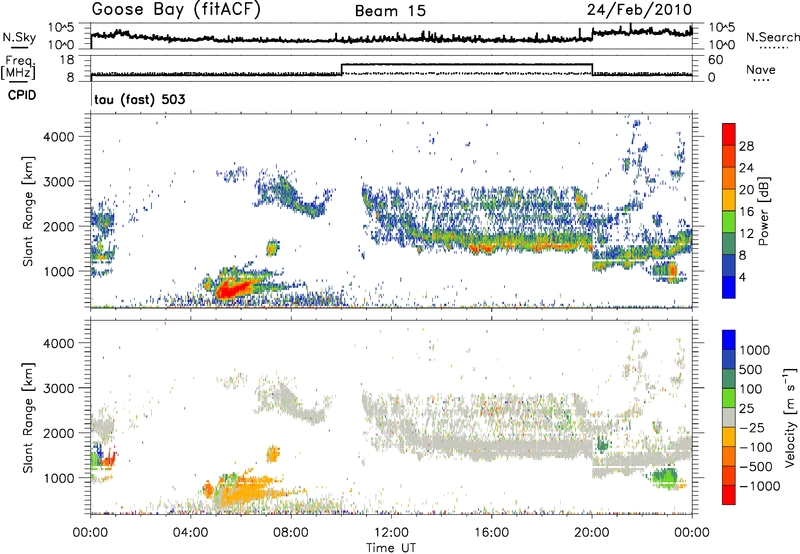Click the 'Time UT' axis title
Screen dimensions: 800x554
(391, 548)
